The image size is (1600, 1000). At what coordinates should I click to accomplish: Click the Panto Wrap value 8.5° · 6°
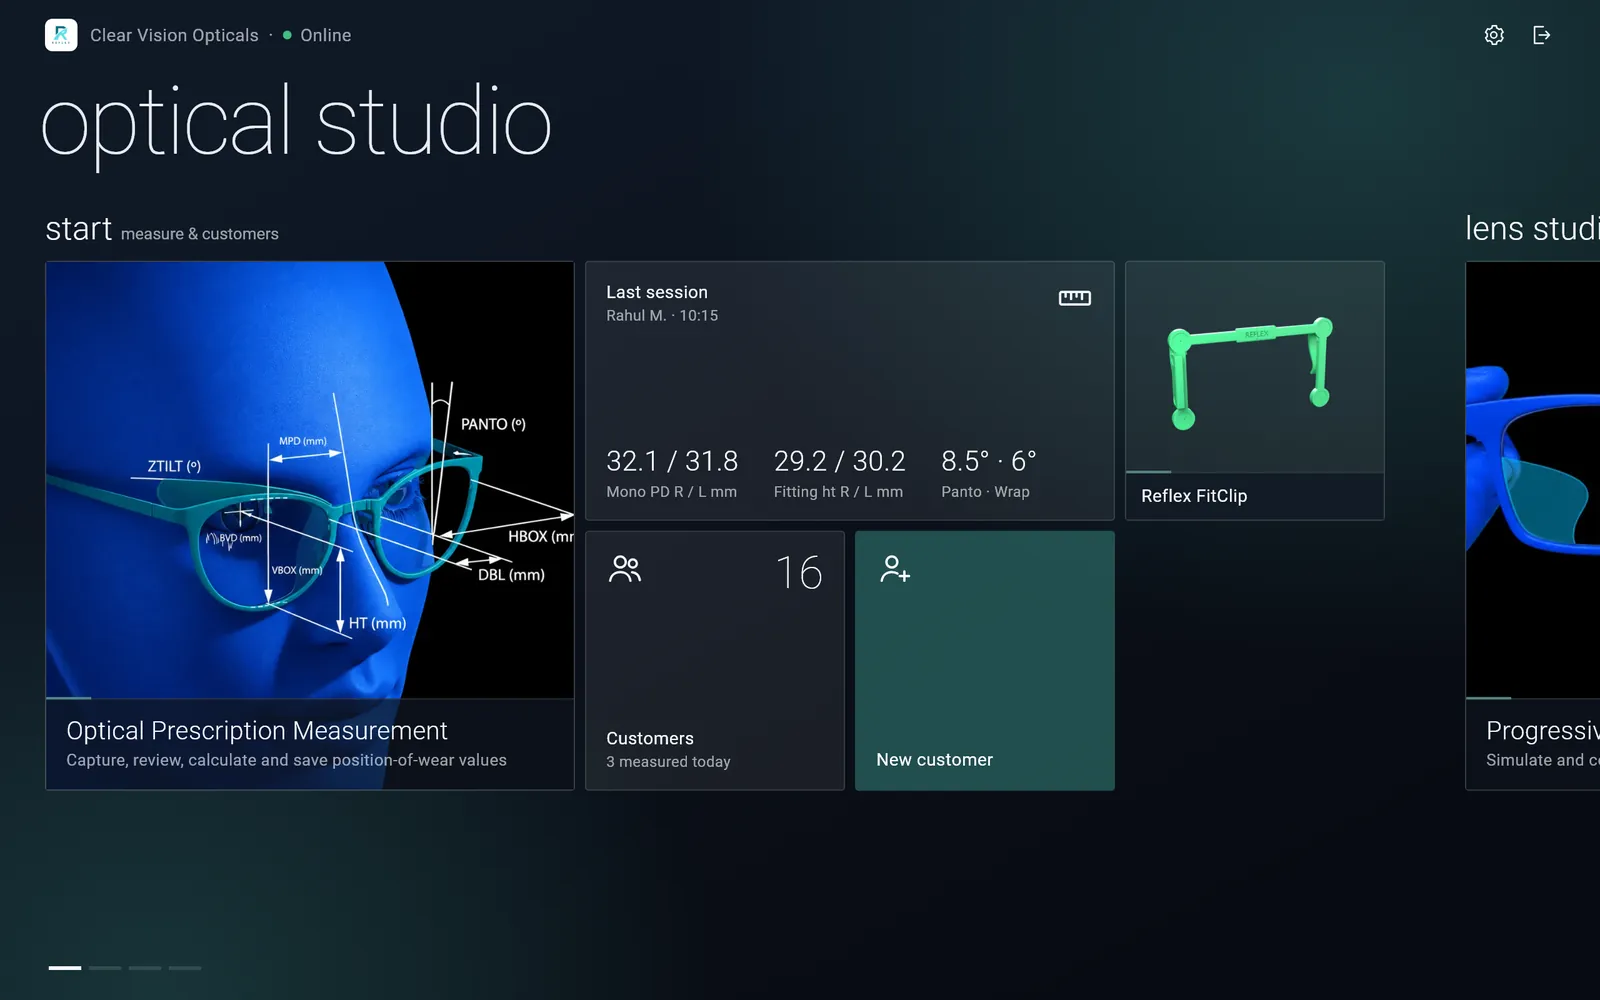click(989, 461)
